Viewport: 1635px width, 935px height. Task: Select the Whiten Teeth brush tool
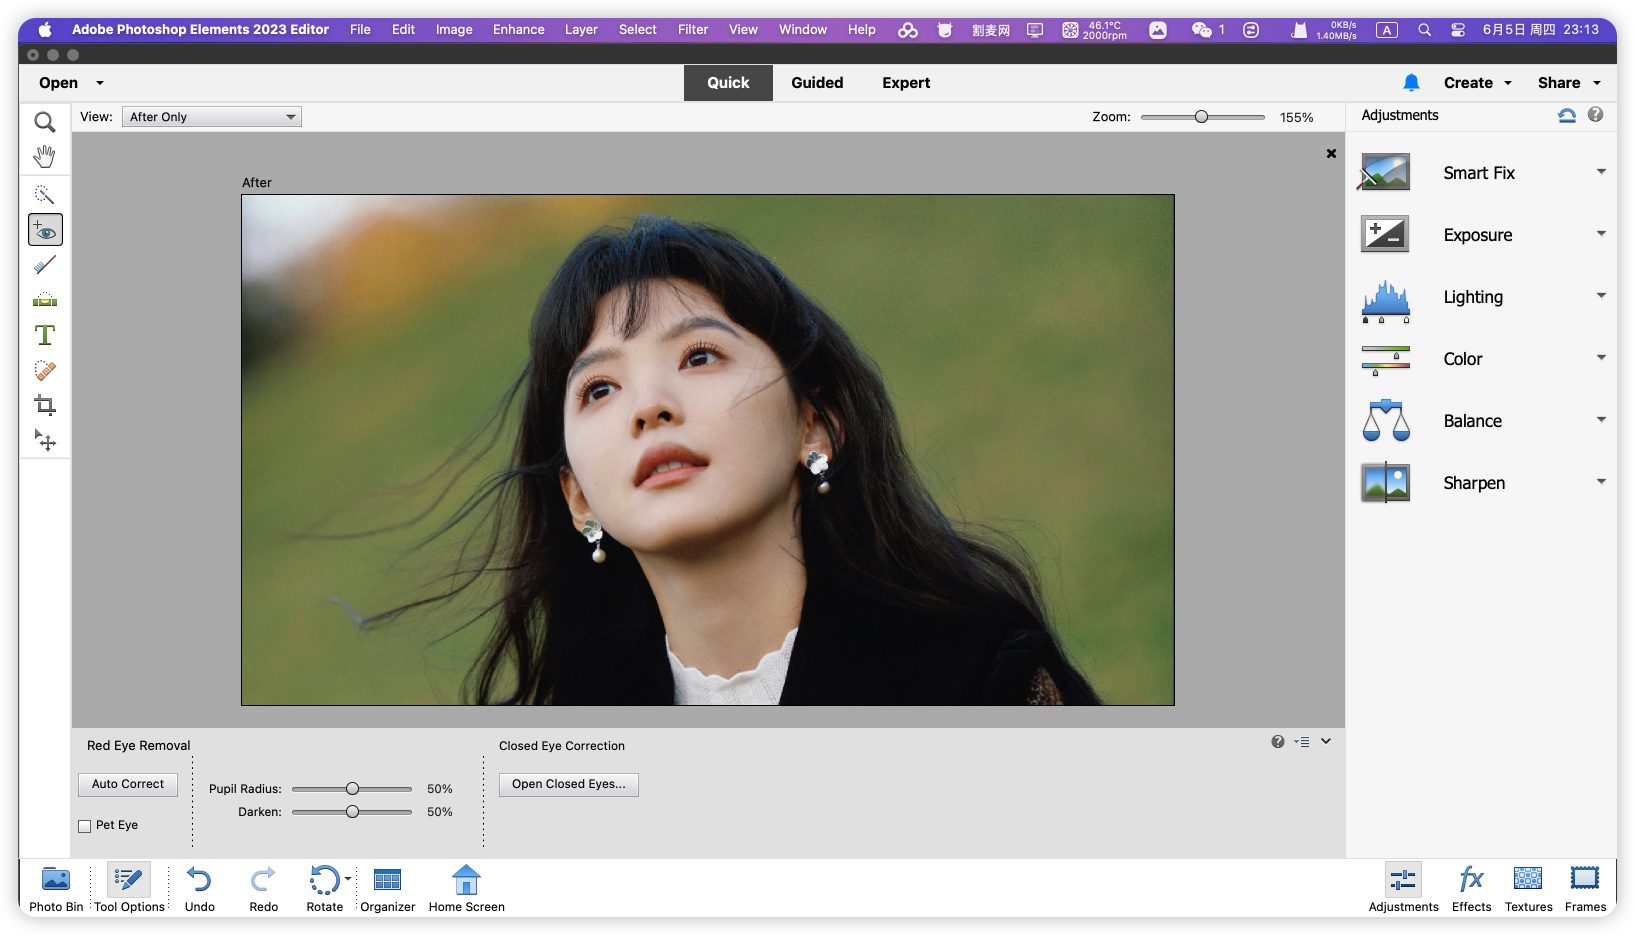[44, 265]
